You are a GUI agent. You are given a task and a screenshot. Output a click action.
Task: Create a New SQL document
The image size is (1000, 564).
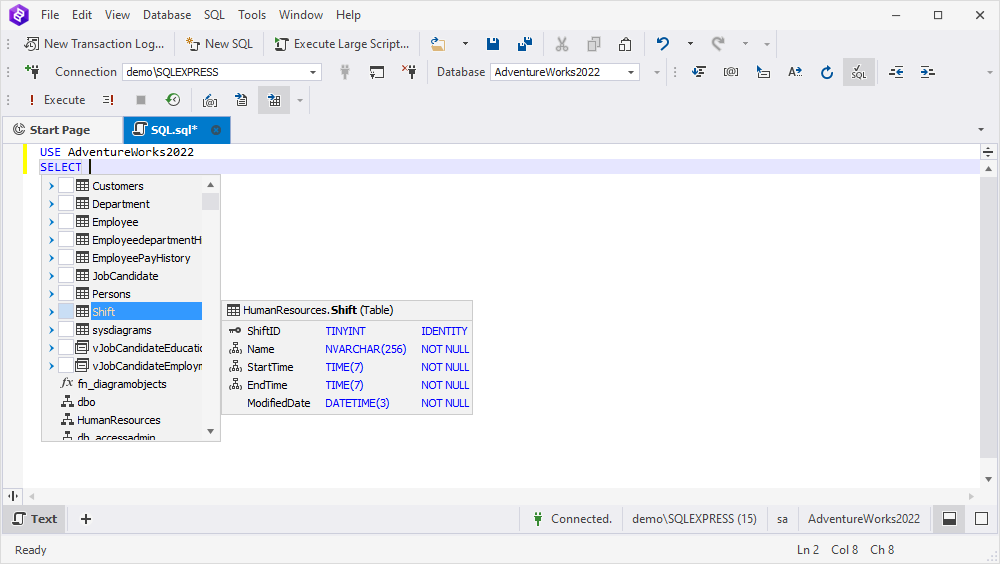219,44
